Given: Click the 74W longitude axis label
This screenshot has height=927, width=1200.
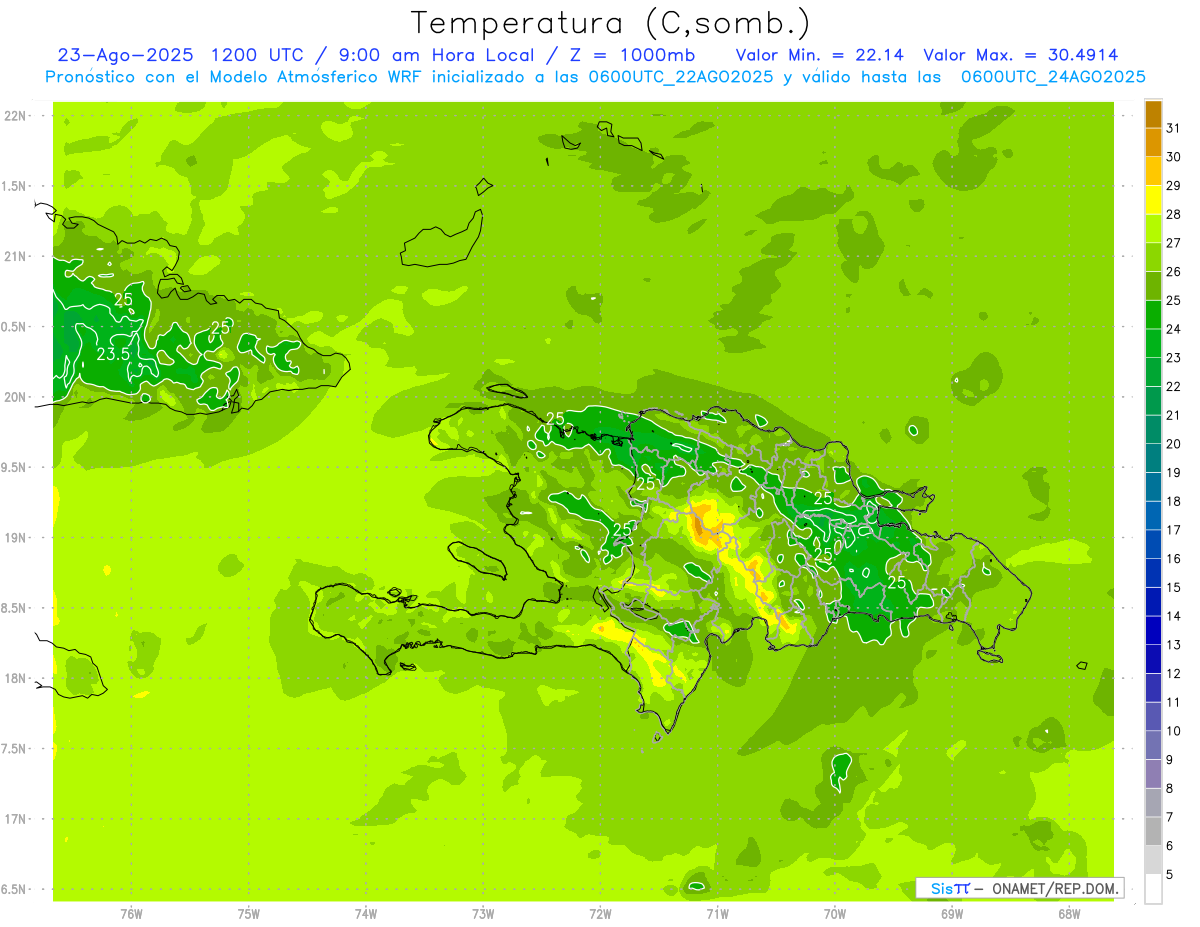Looking at the screenshot, I should coord(366,914).
